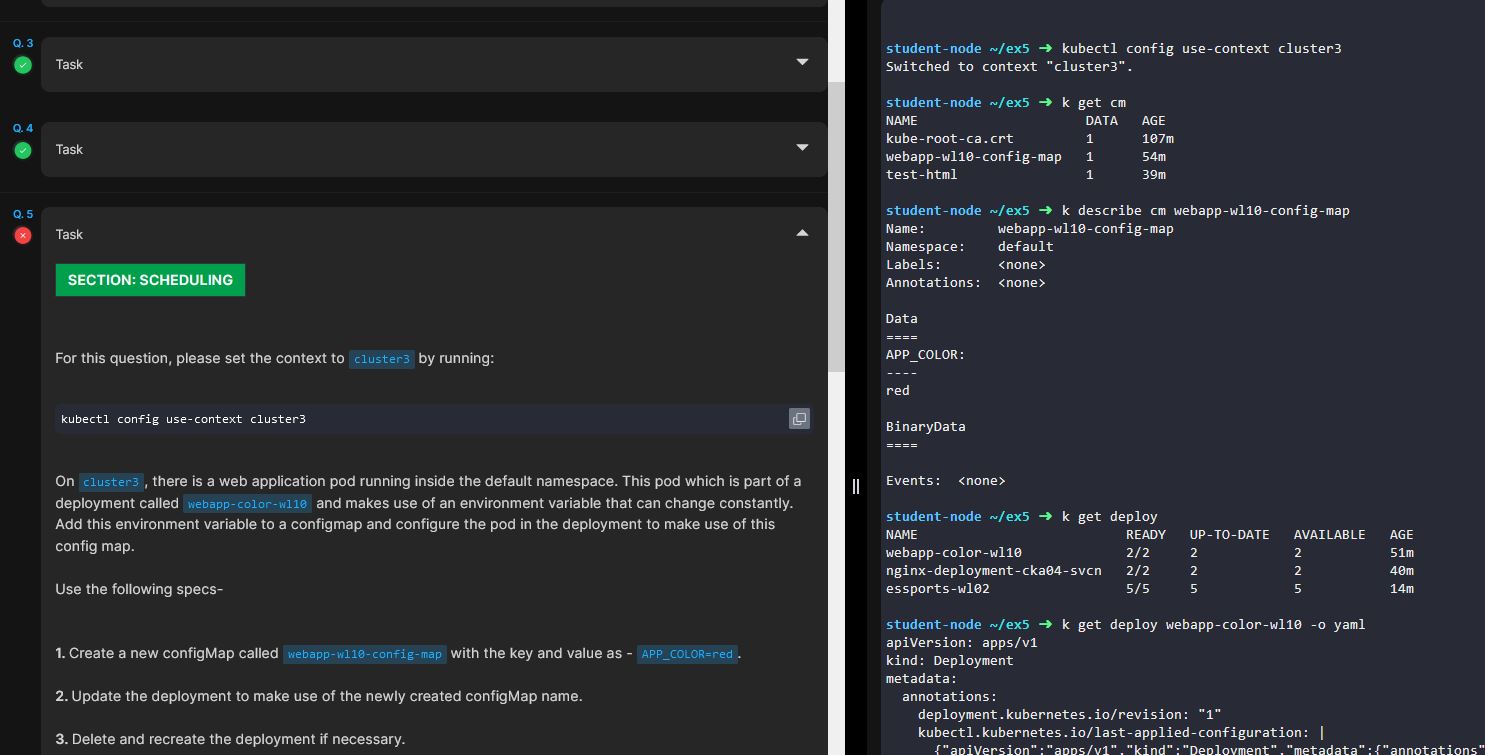Click the cluster3 code tag in first instruction

(x=381, y=359)
